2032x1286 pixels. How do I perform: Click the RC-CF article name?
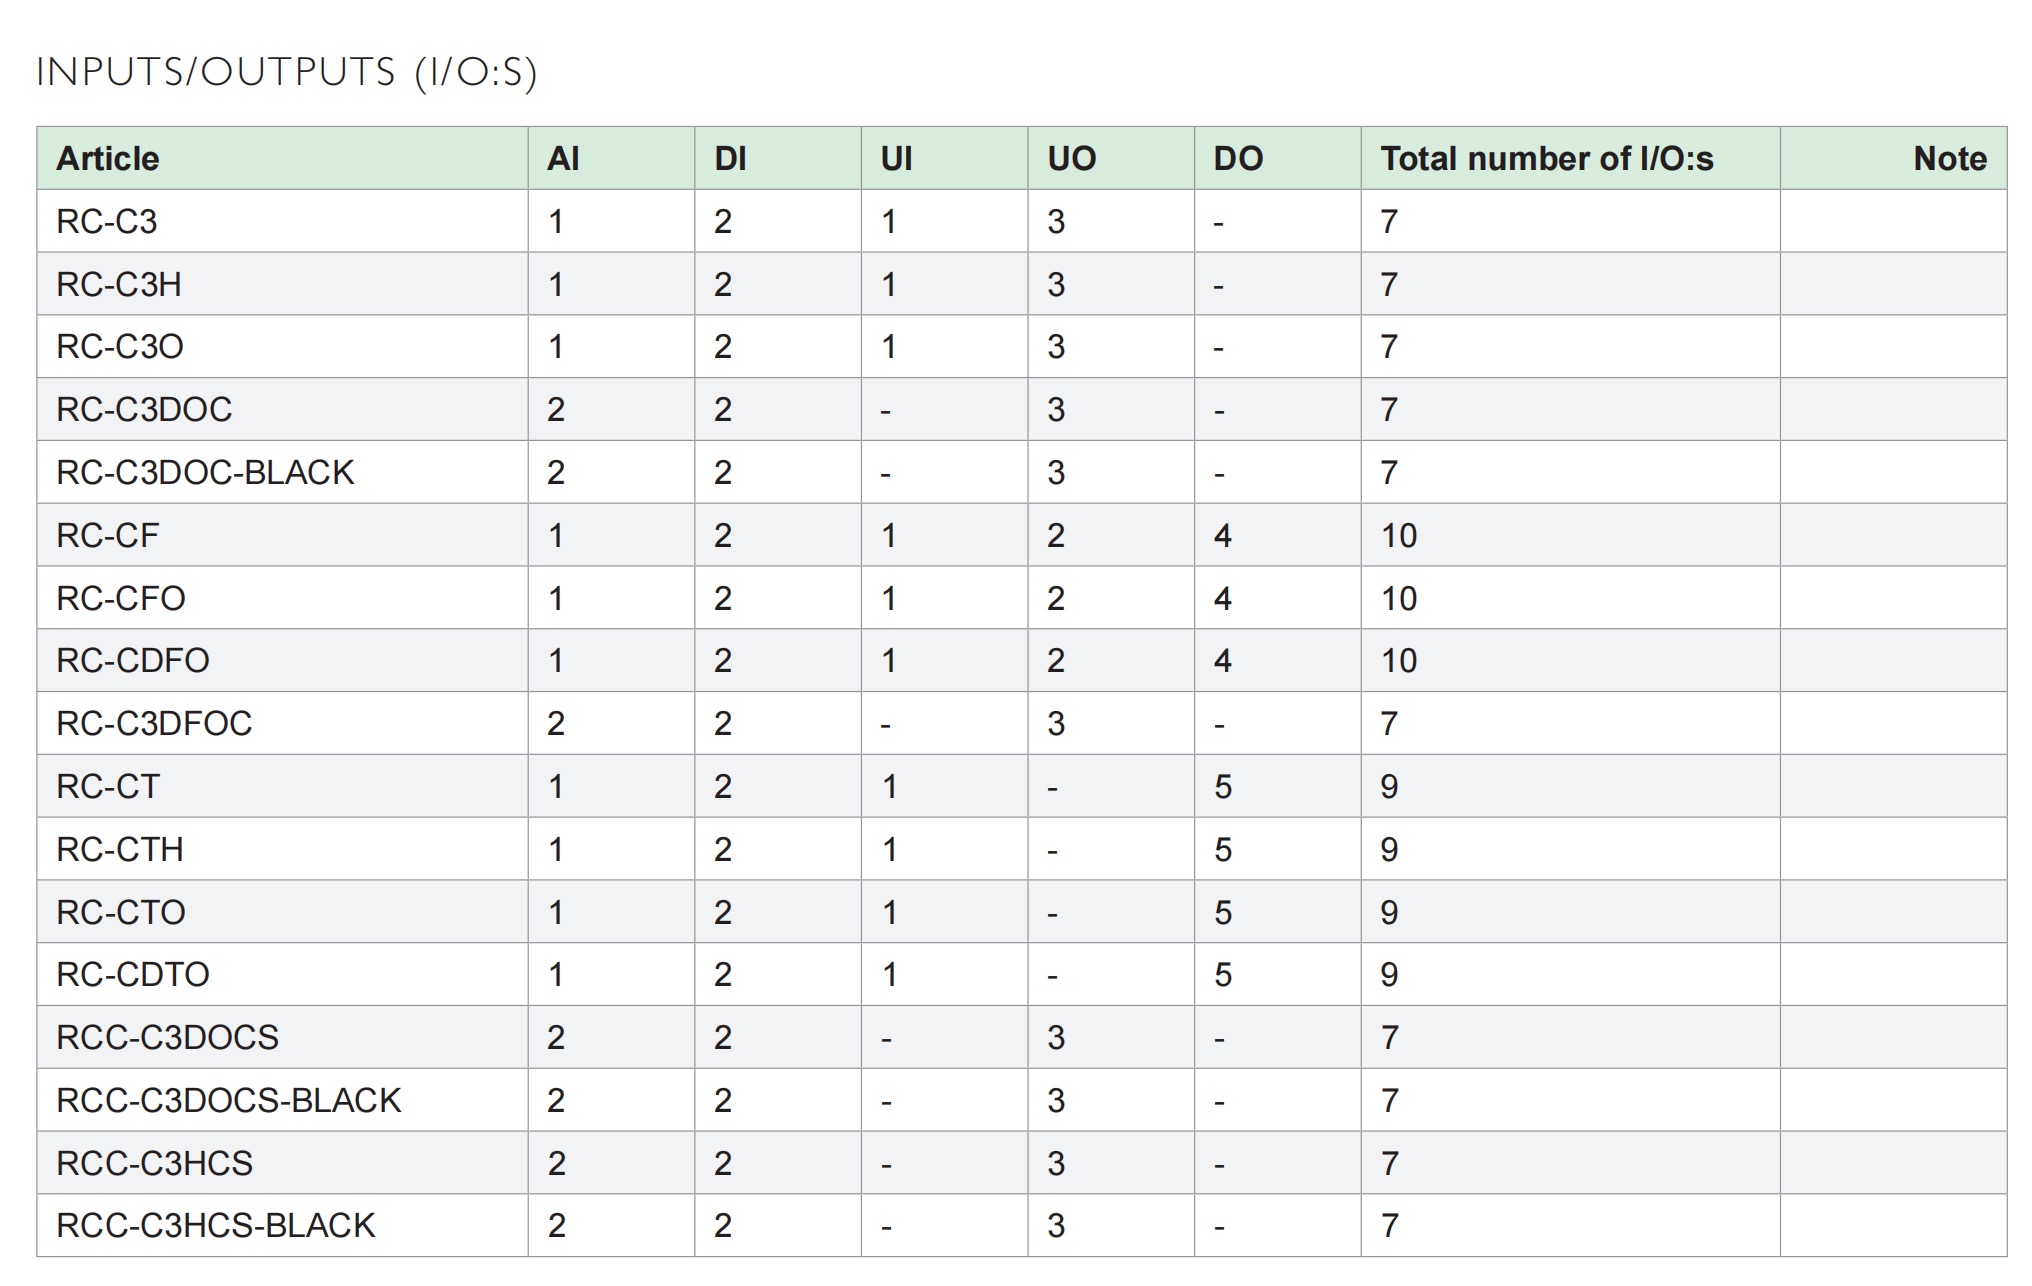[108, 536]
